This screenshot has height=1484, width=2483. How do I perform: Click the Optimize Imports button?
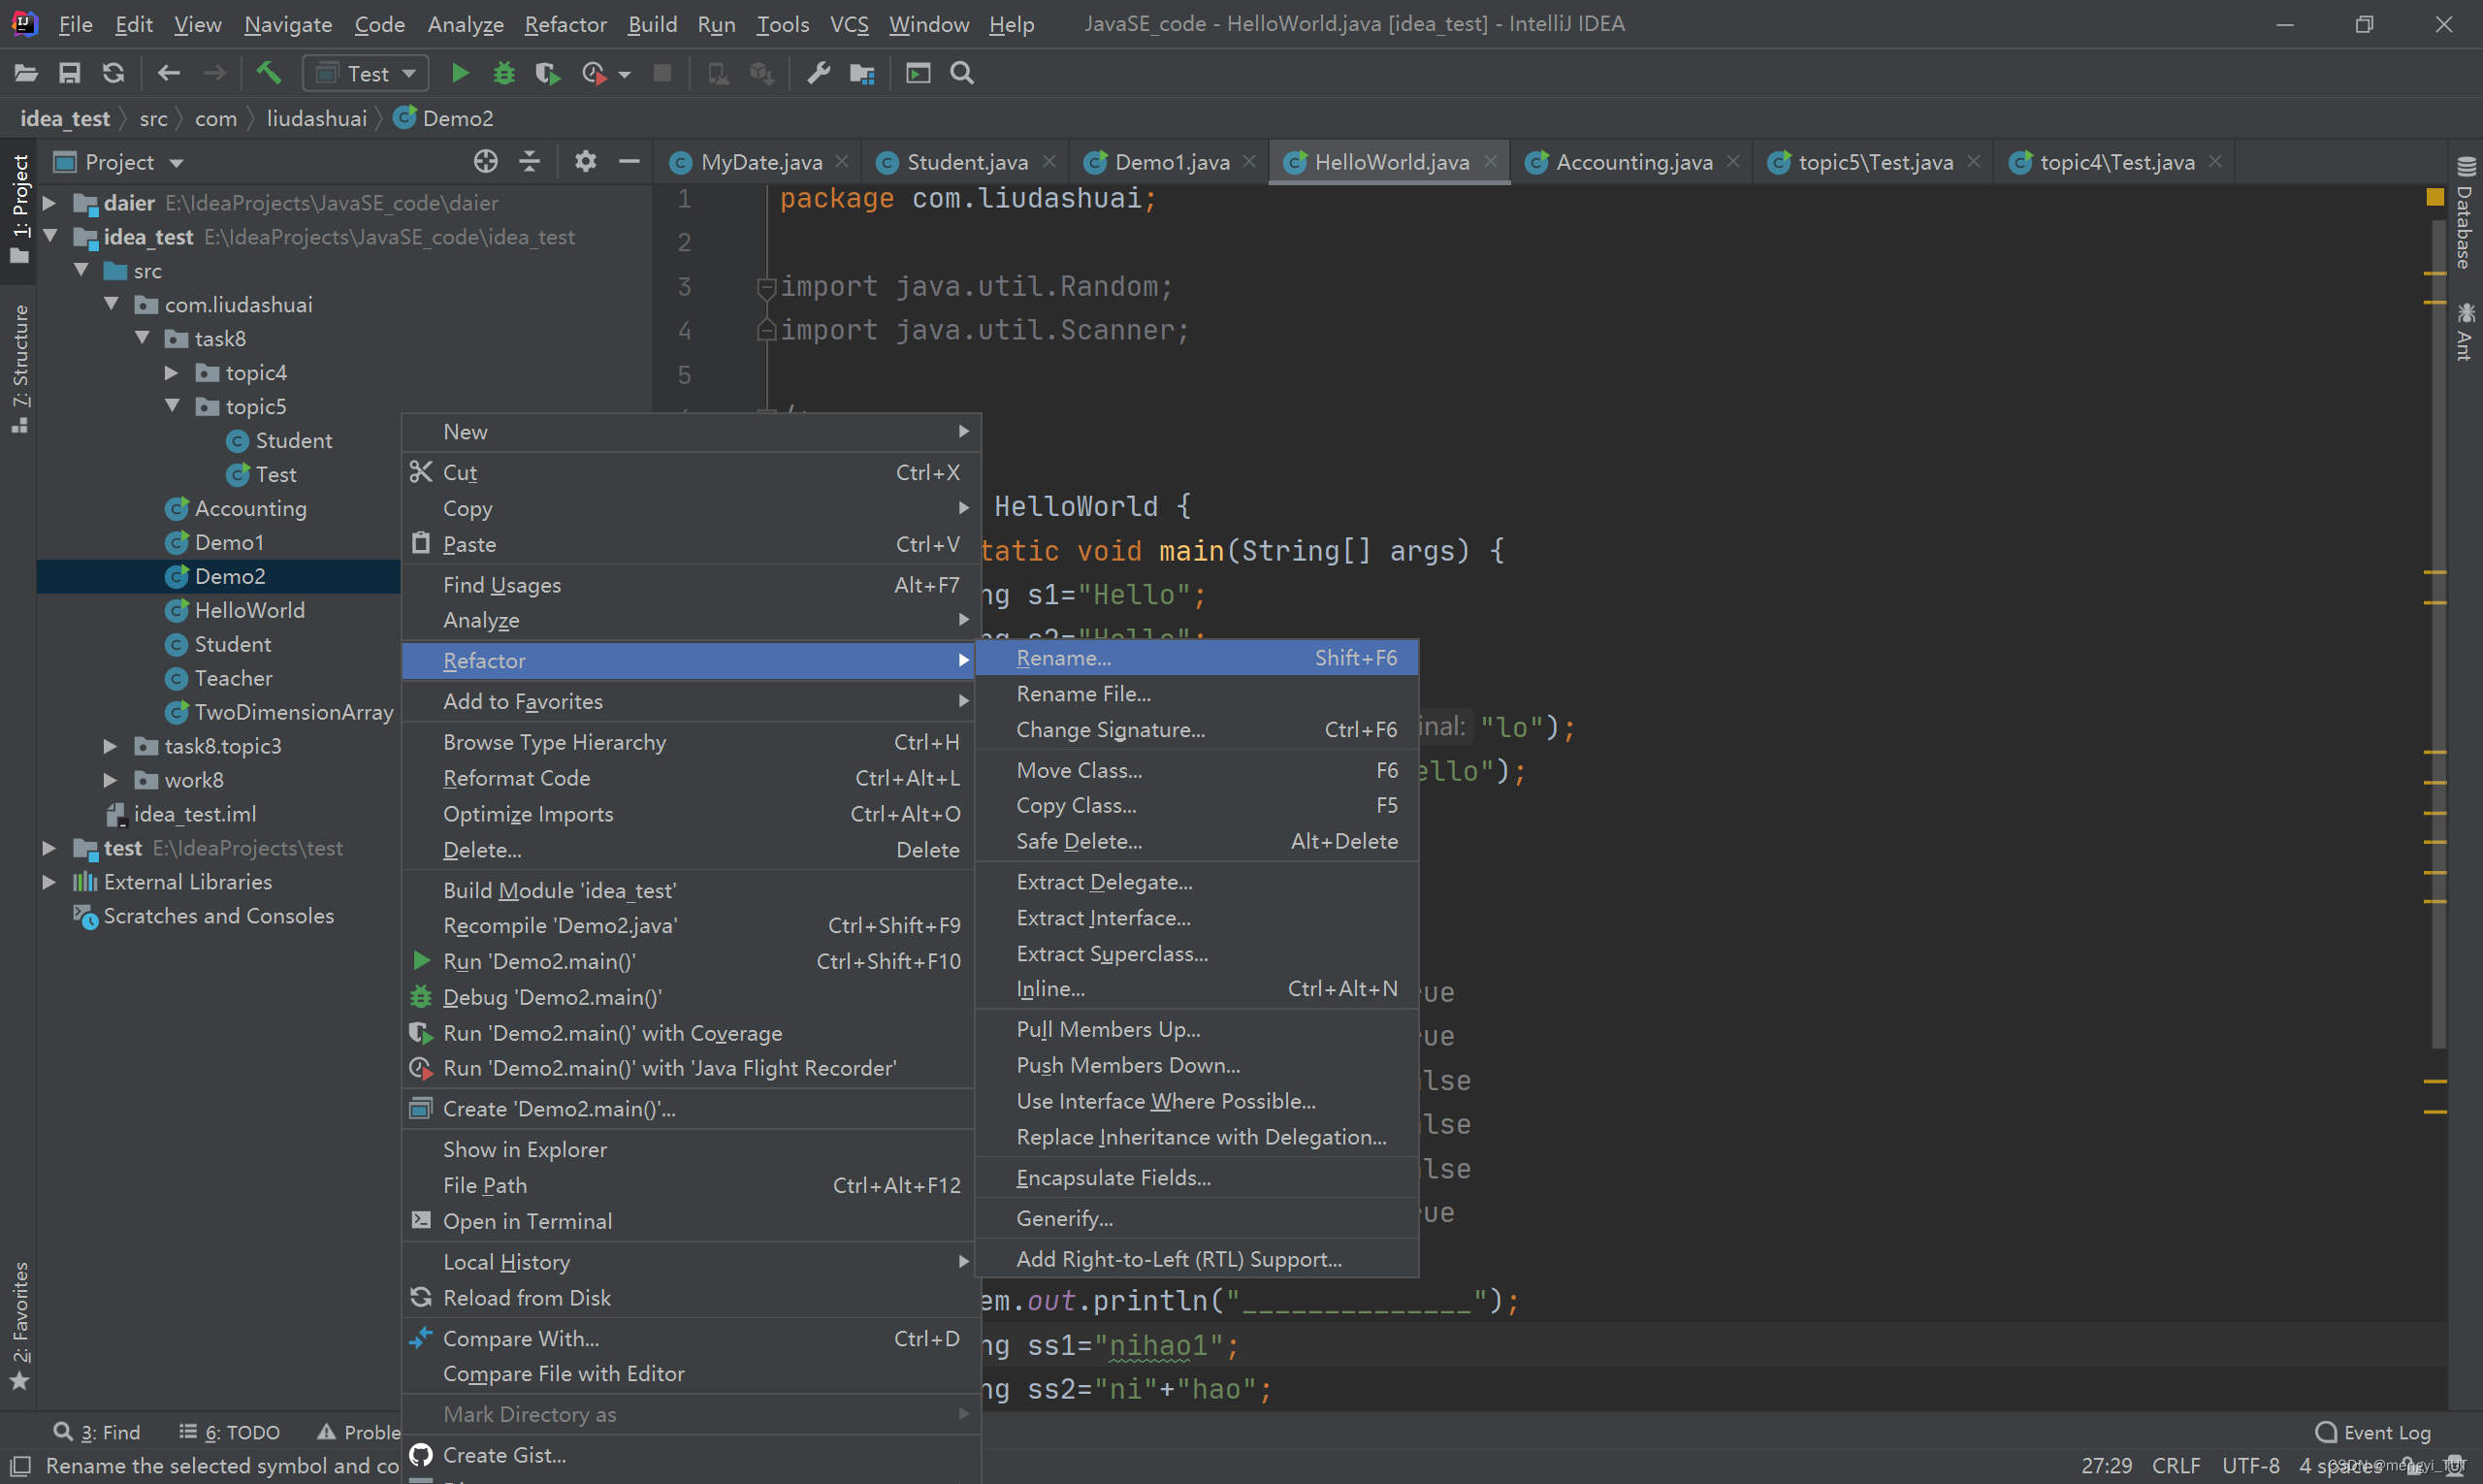(527, 813)
